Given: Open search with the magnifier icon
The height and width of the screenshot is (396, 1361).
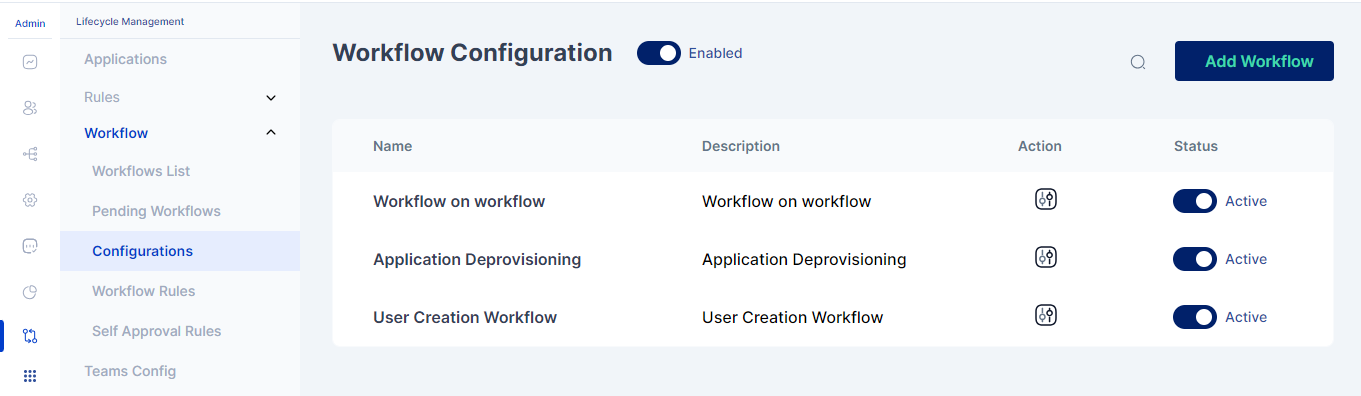Looking at the screenshot, I should [x=1138, y=62].
